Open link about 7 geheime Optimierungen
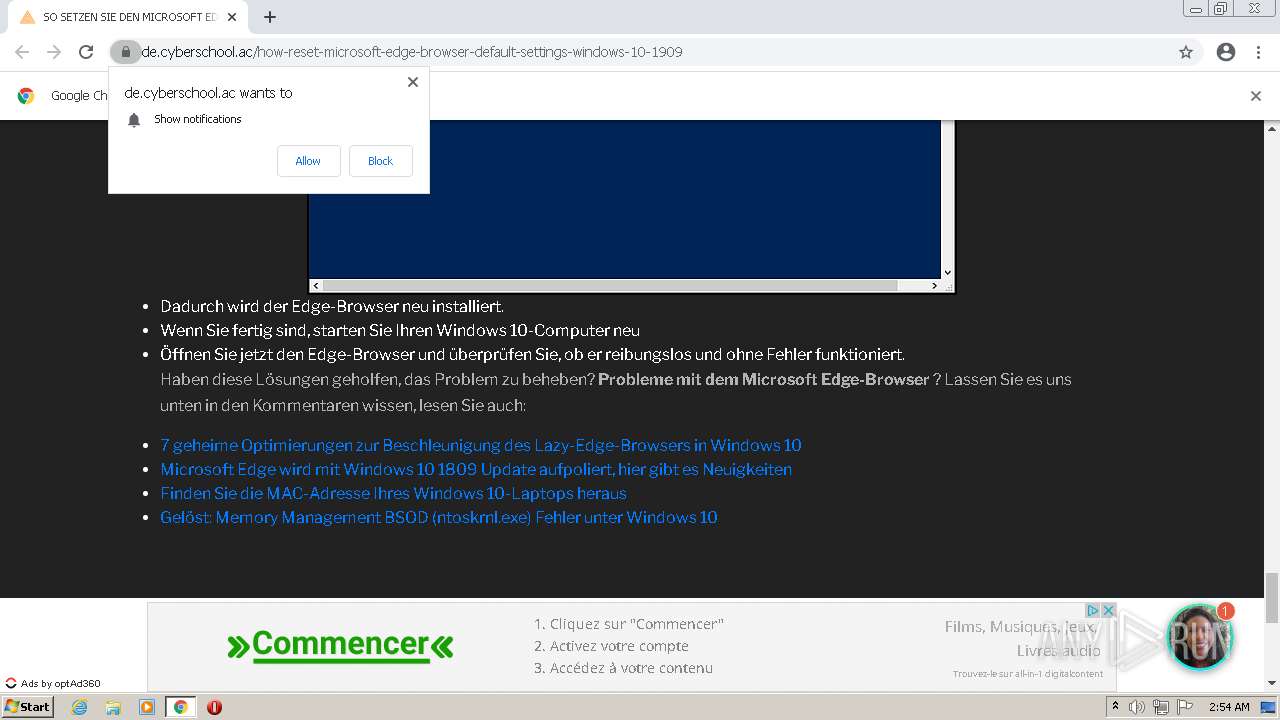The height and width of the screenshot is (720, 1280). click(x=481, y=445)
